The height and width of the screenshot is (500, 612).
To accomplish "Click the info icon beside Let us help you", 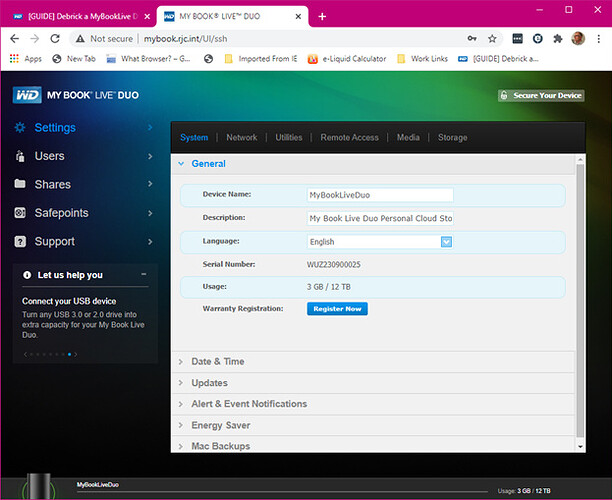I will pyautogui.click(x=27, y=275).
